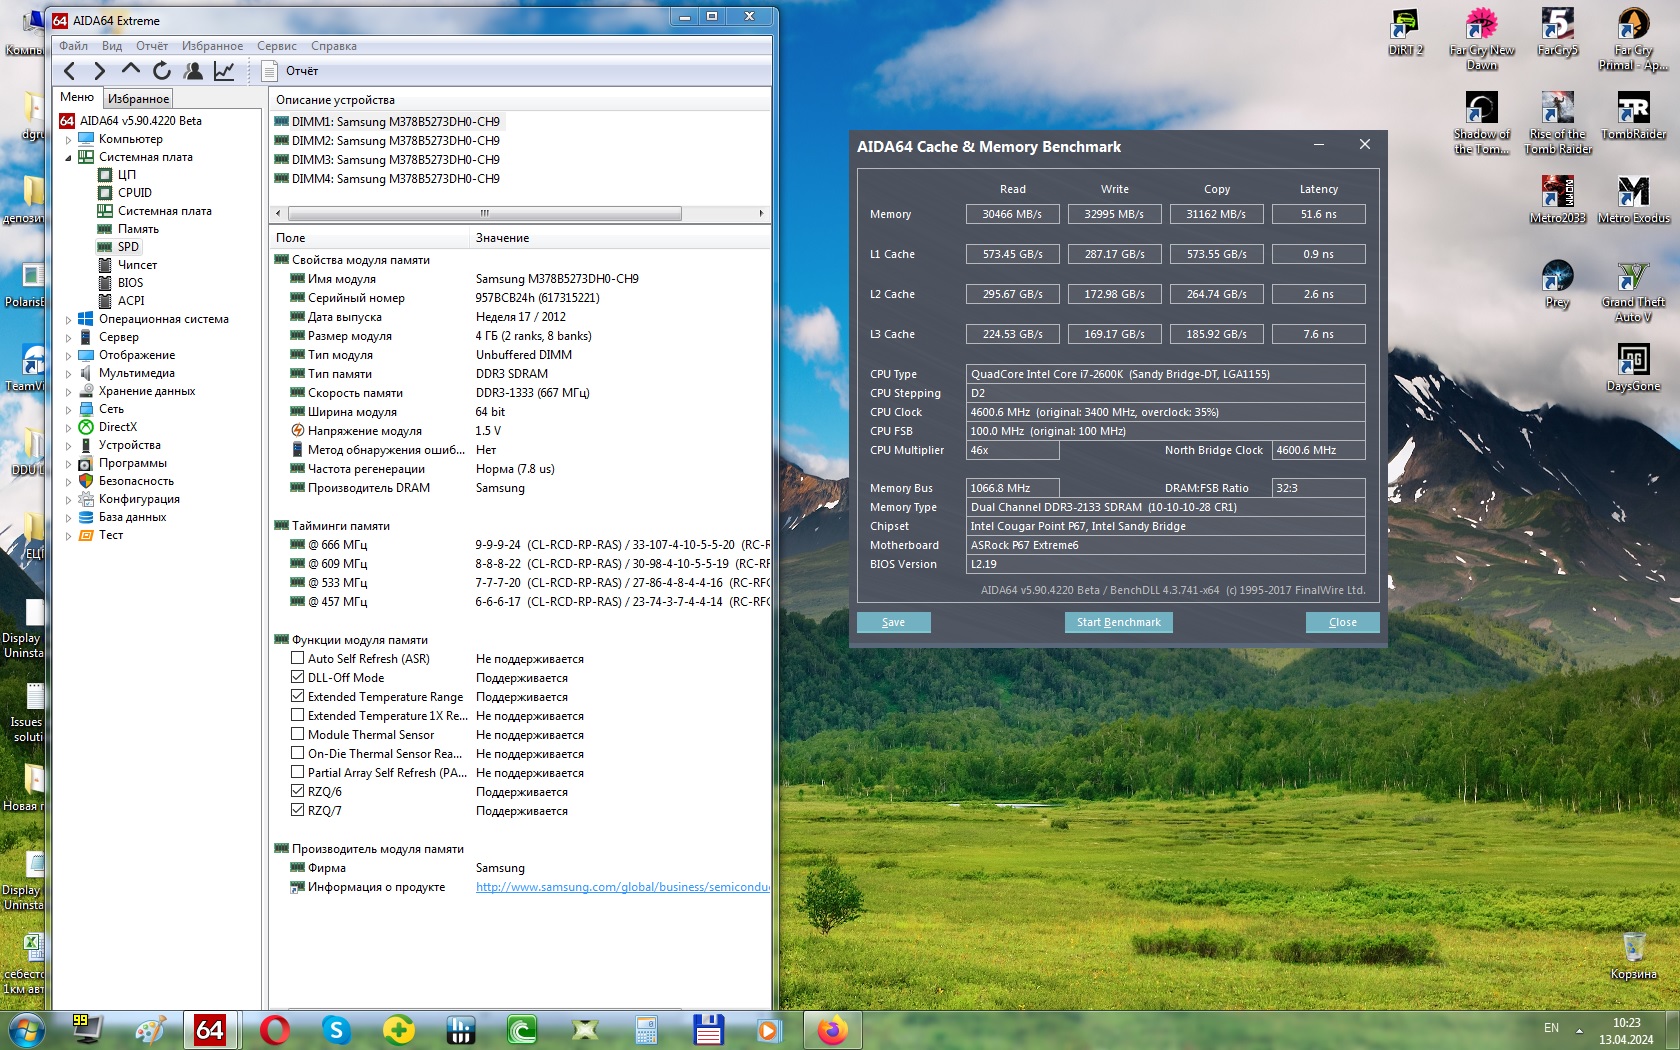Open the FarCry5 desktop shortcut
This screenshot has height=1050, width=1680.
1557,32
